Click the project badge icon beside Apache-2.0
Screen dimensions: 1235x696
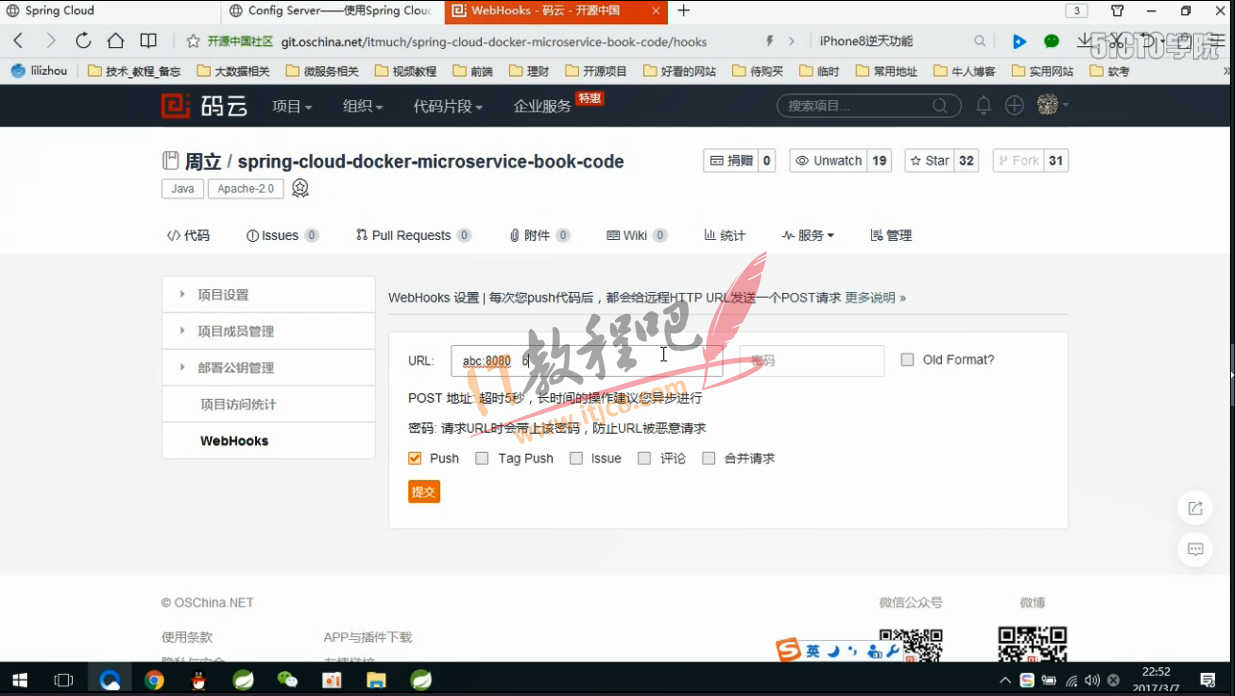300,188
